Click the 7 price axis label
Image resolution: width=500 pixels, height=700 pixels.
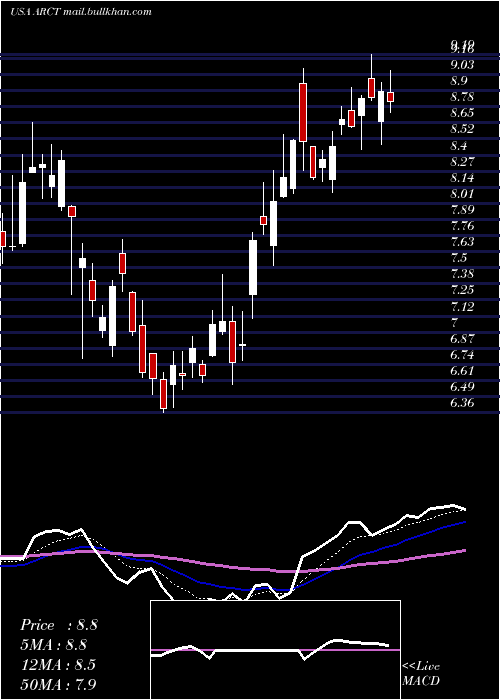click(x=454, y=323)
